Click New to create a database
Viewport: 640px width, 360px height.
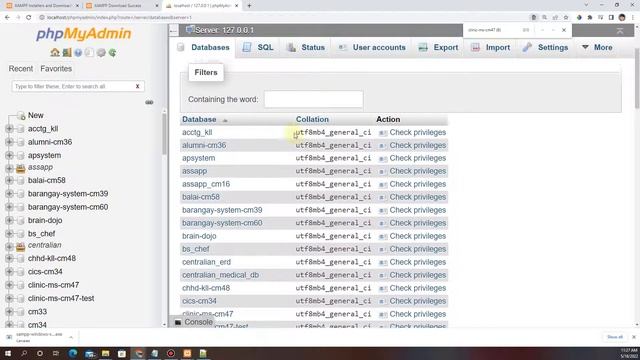point(36,115)
